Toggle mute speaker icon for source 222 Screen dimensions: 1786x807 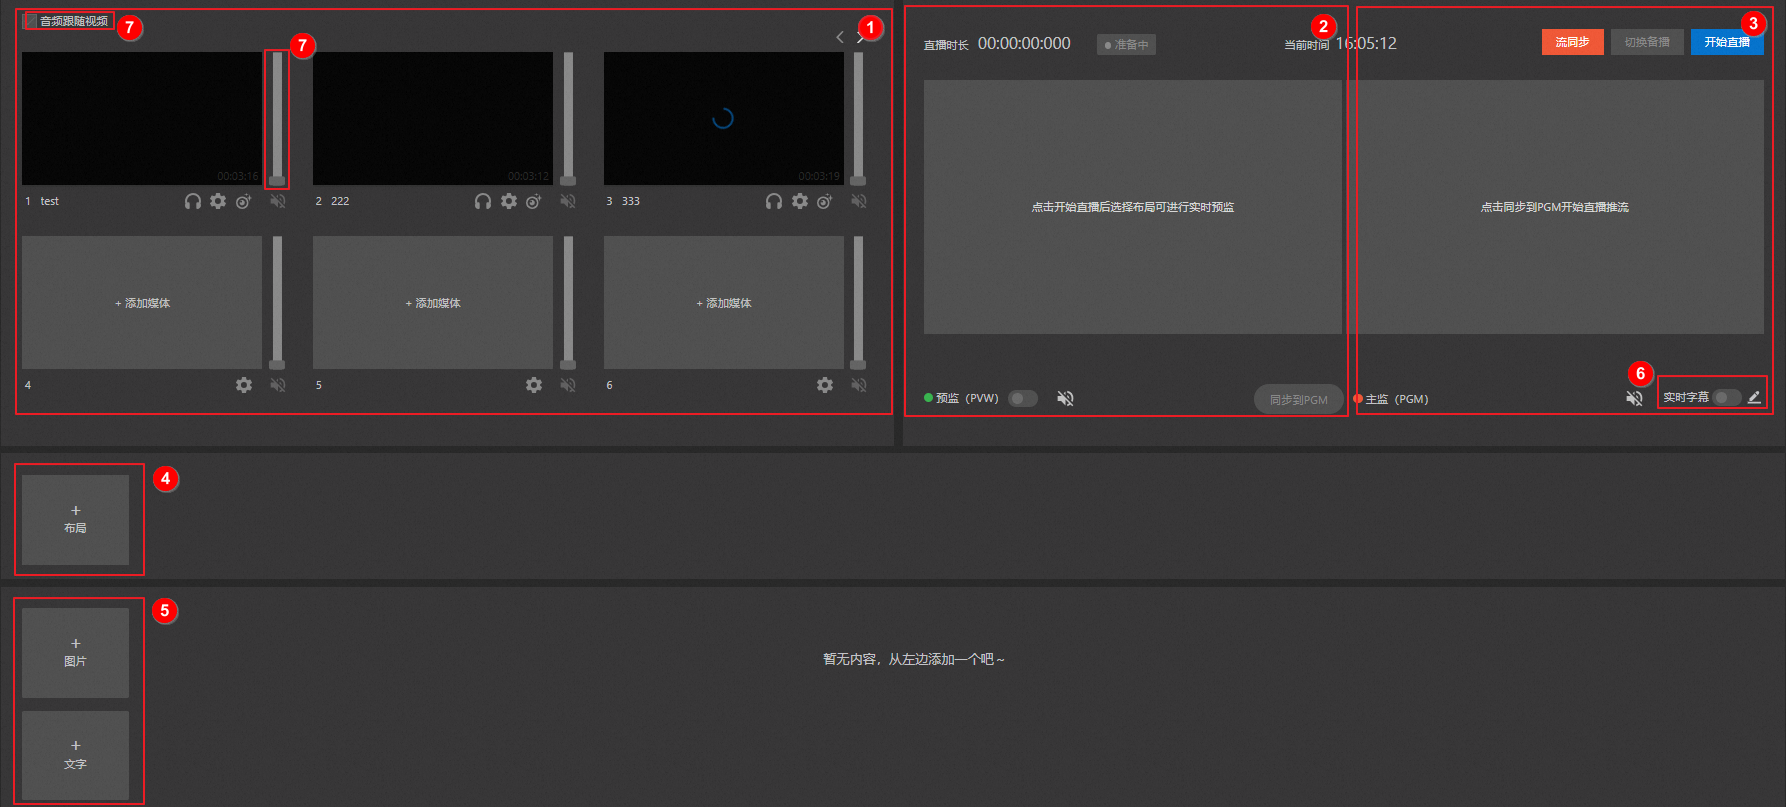568,201
